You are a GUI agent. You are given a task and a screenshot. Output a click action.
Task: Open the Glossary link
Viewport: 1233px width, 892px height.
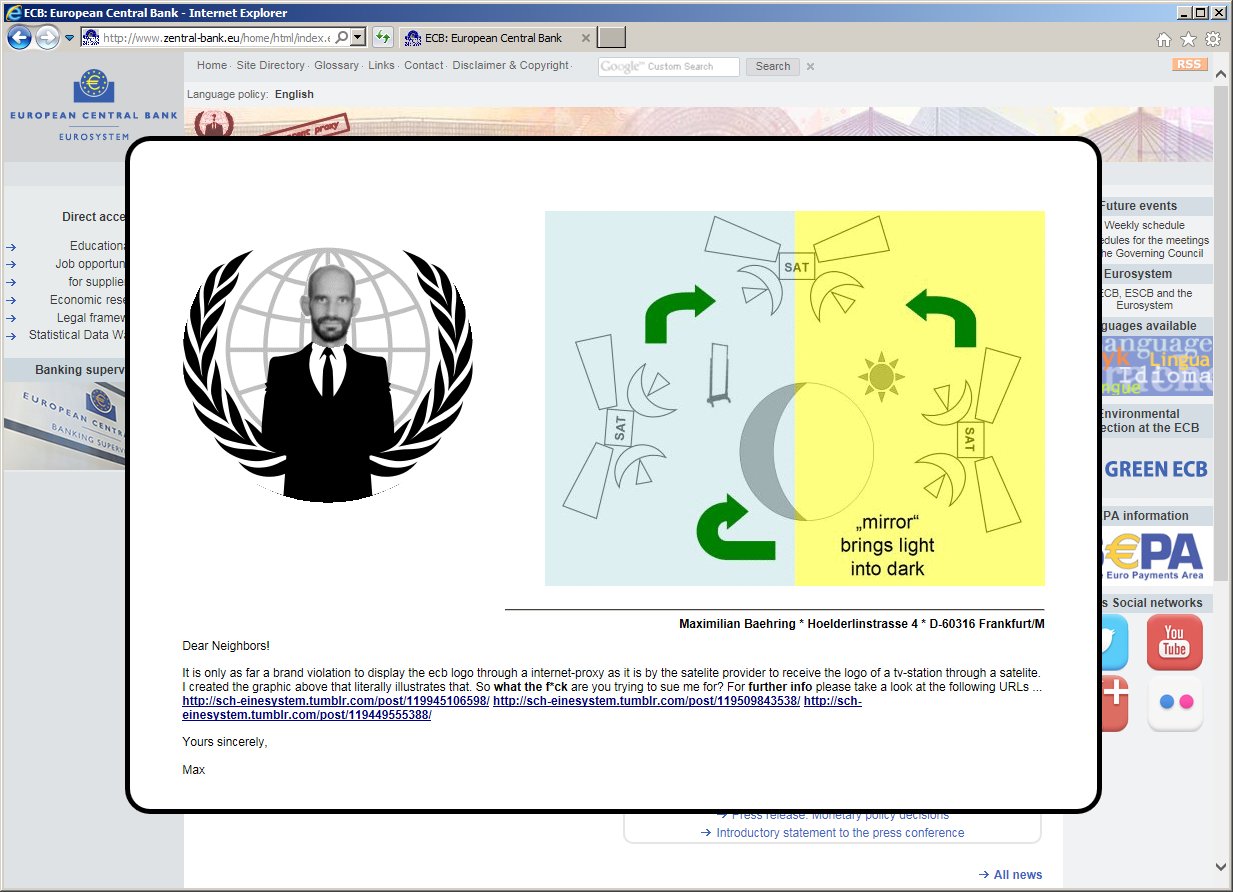[x=336, y=65]
